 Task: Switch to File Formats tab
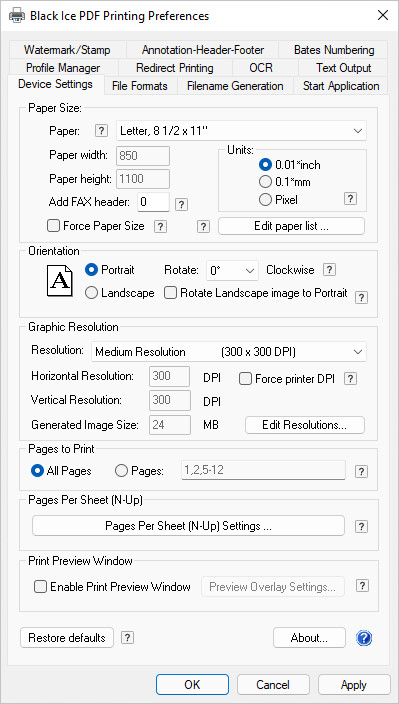click(140, 86)
